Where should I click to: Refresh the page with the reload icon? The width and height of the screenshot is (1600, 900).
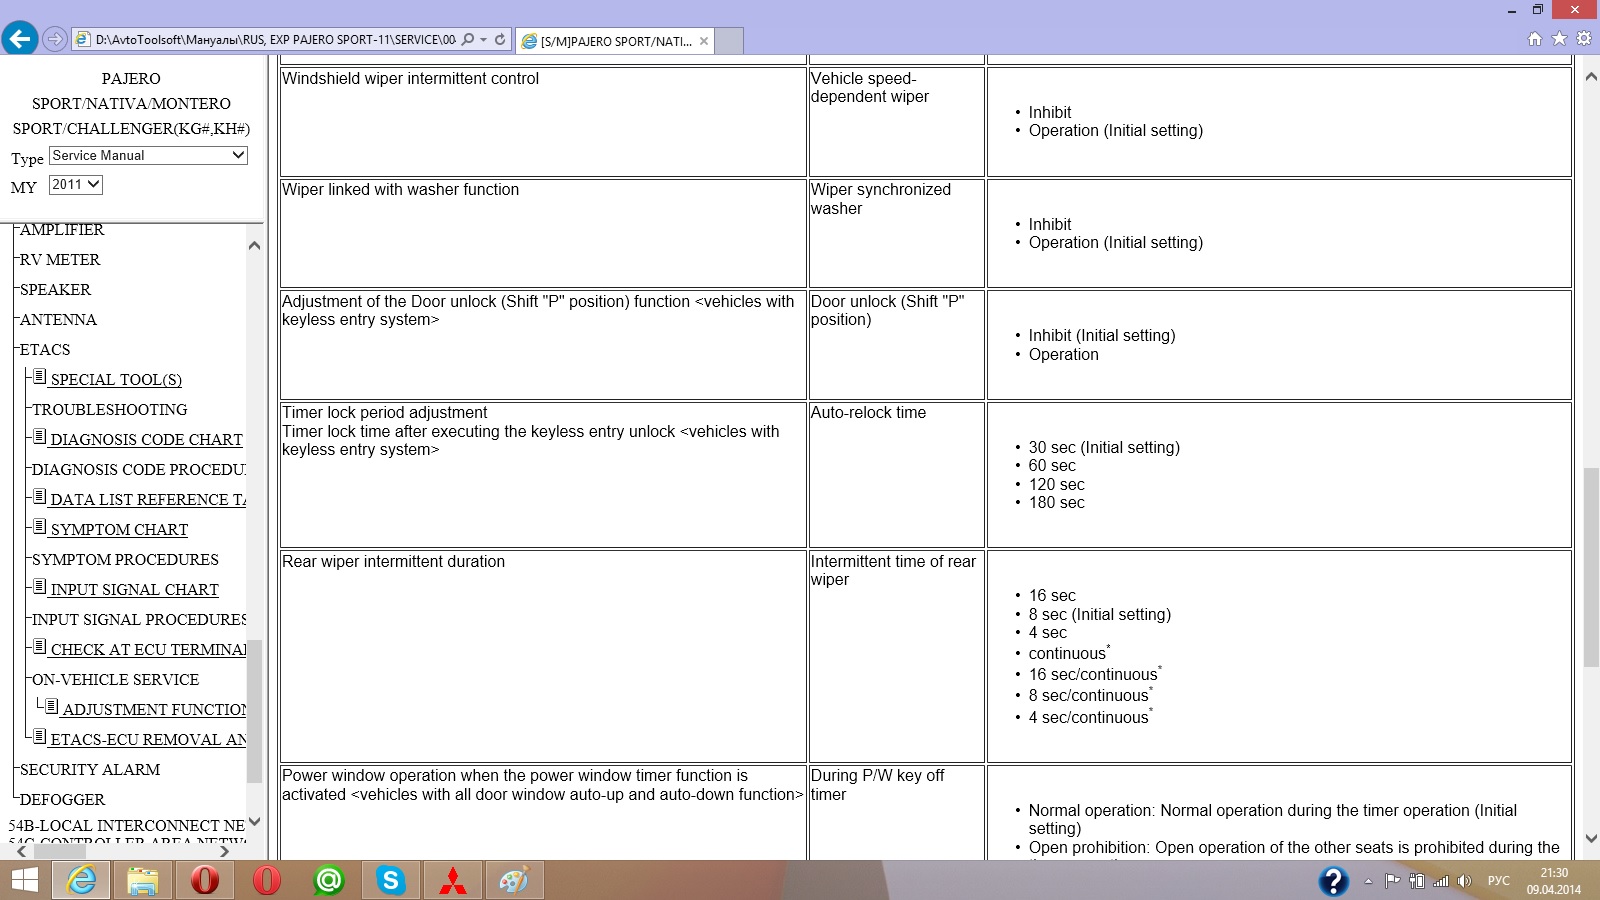pos(500,40)
